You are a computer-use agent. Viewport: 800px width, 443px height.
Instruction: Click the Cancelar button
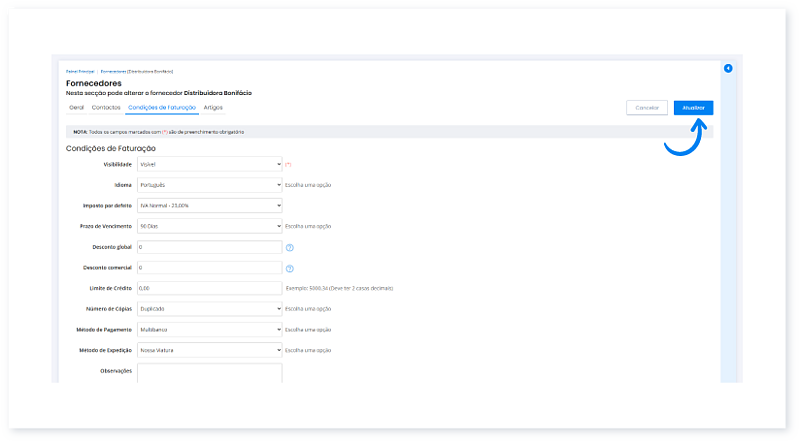click(646, 107)
